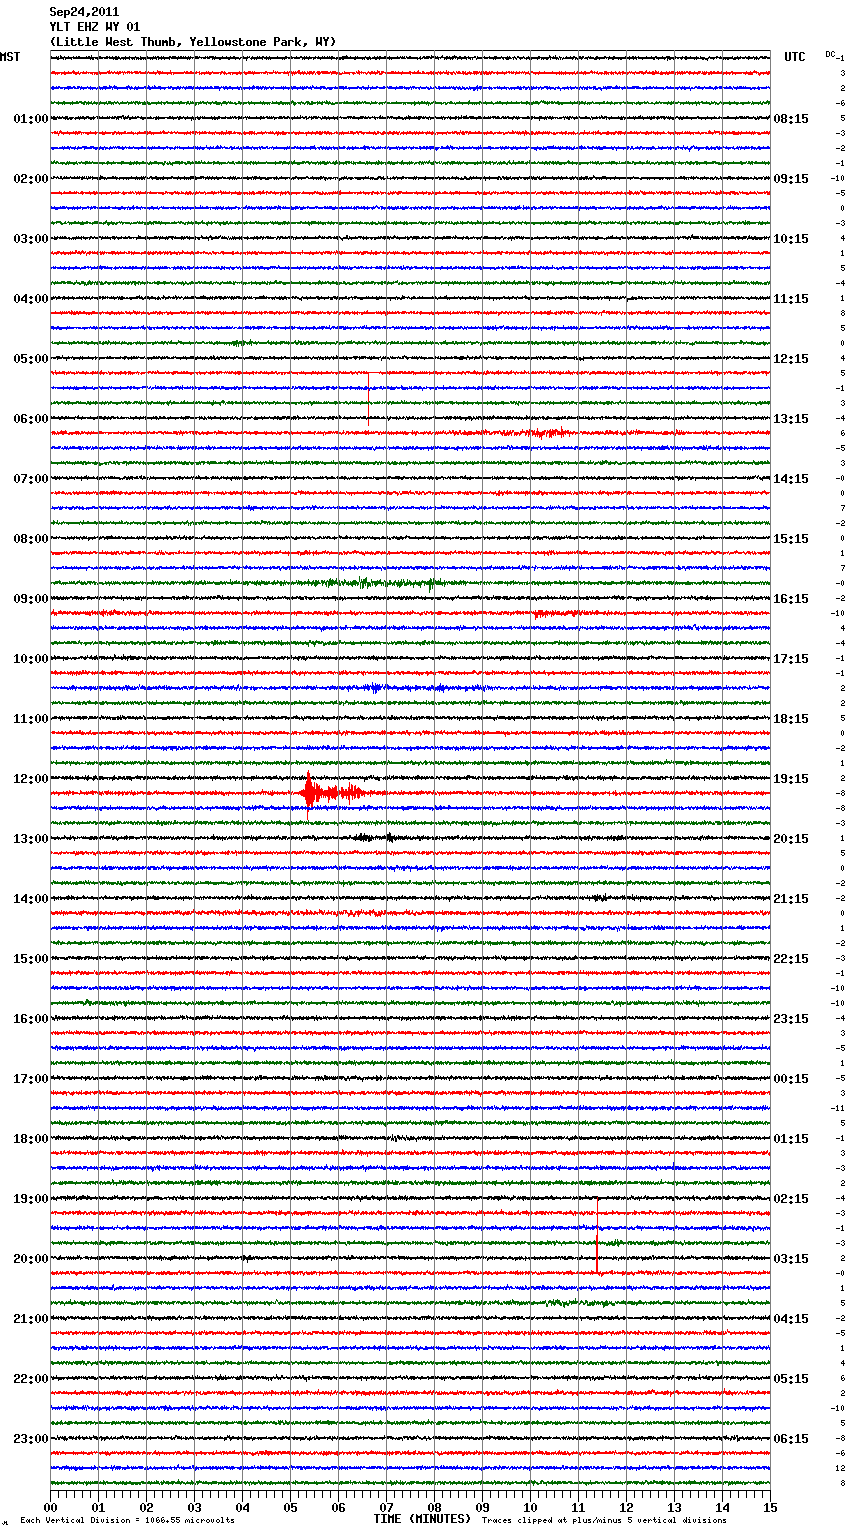Image resolution: width=850 pixels, height=1534 pixels.
Task: Click the large red seismic event near 12:15
Action: [335, 793]
